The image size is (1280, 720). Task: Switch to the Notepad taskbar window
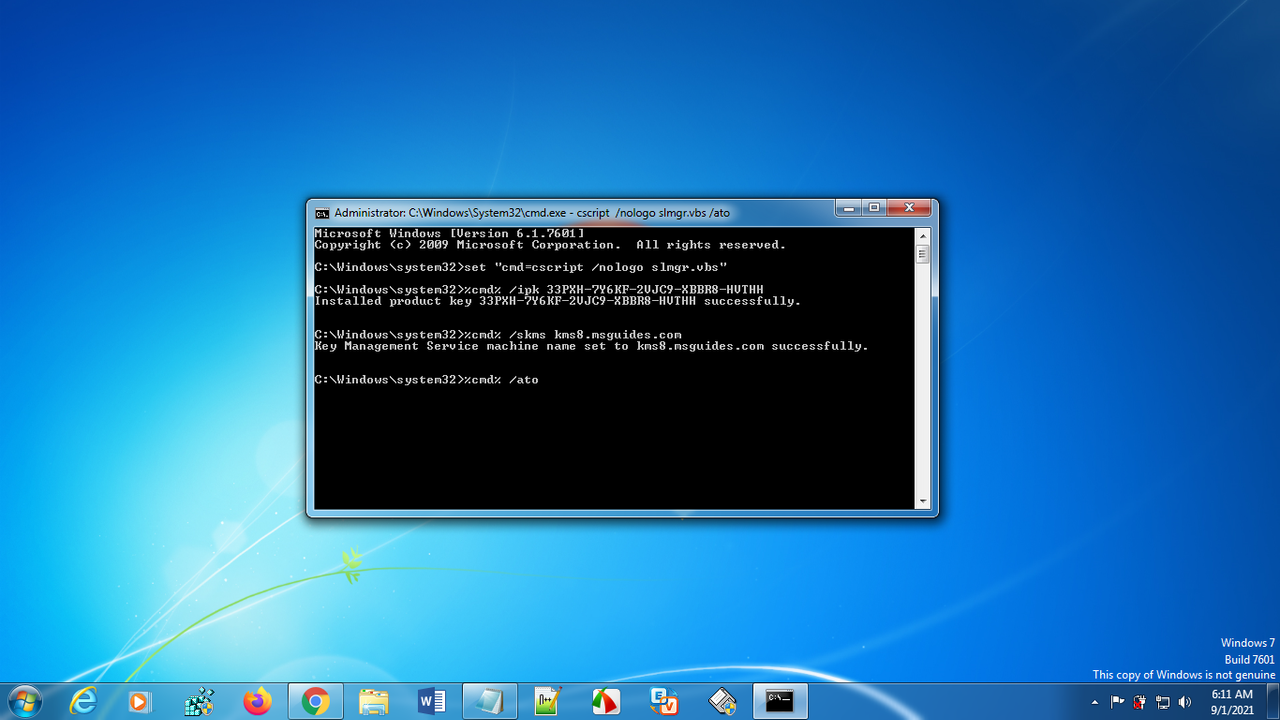pos(490,702)
